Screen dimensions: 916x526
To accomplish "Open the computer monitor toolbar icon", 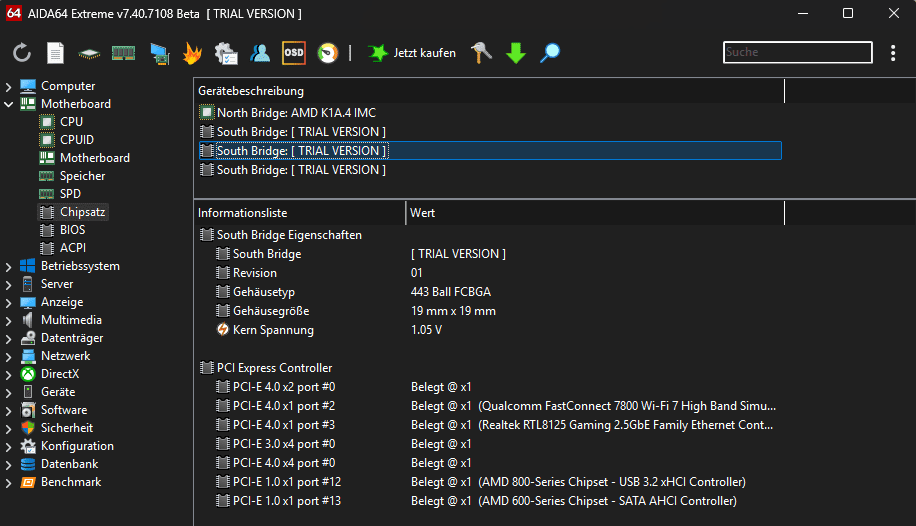I will point(159,54).
